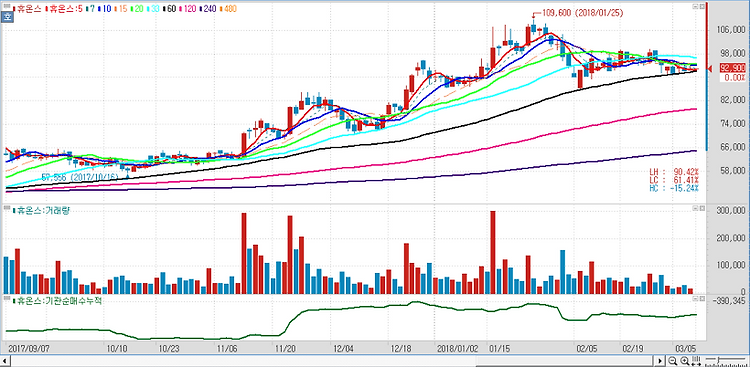The image size is (750, 367).
Task: Click the 300,000 volume axis label
Action: pyautogui.click(x=732, y=211)
